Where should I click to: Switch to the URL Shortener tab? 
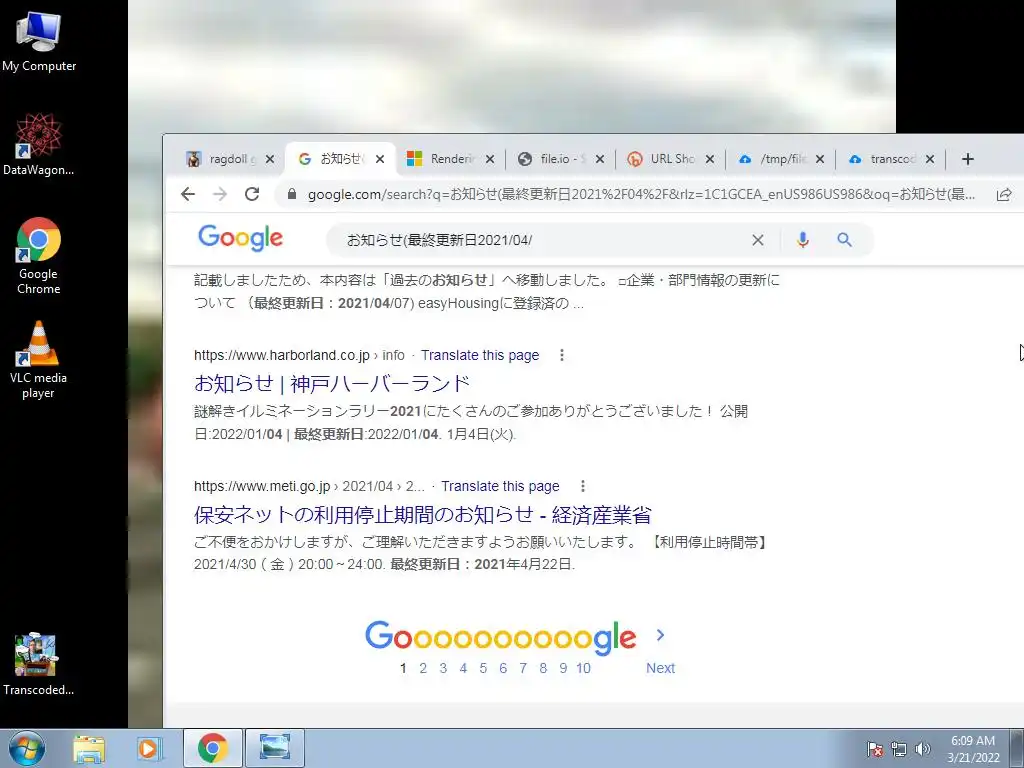[x=662, y=159]
